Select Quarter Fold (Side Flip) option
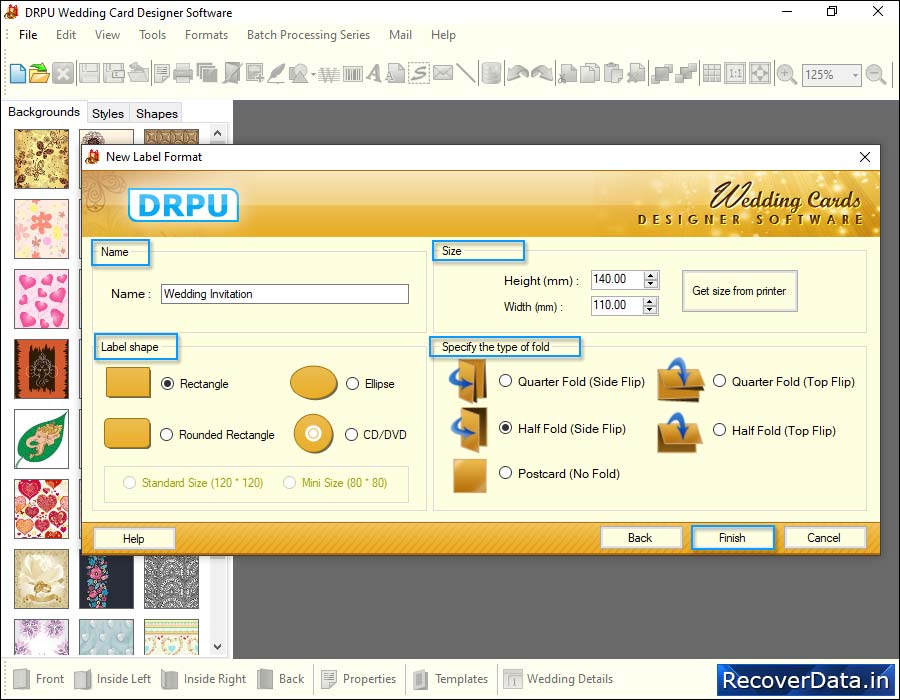The image size is (900, 700). pyautogui.click(x=506, y=381)
